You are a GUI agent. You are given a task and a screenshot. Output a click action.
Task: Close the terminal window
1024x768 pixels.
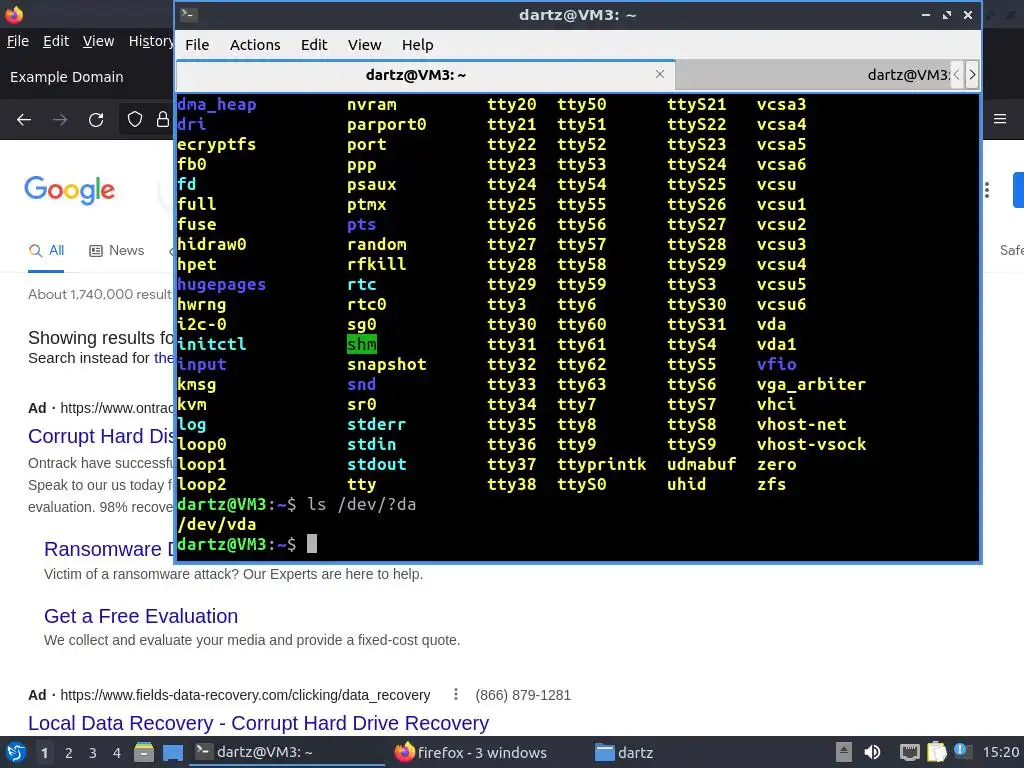coord(968,14)
